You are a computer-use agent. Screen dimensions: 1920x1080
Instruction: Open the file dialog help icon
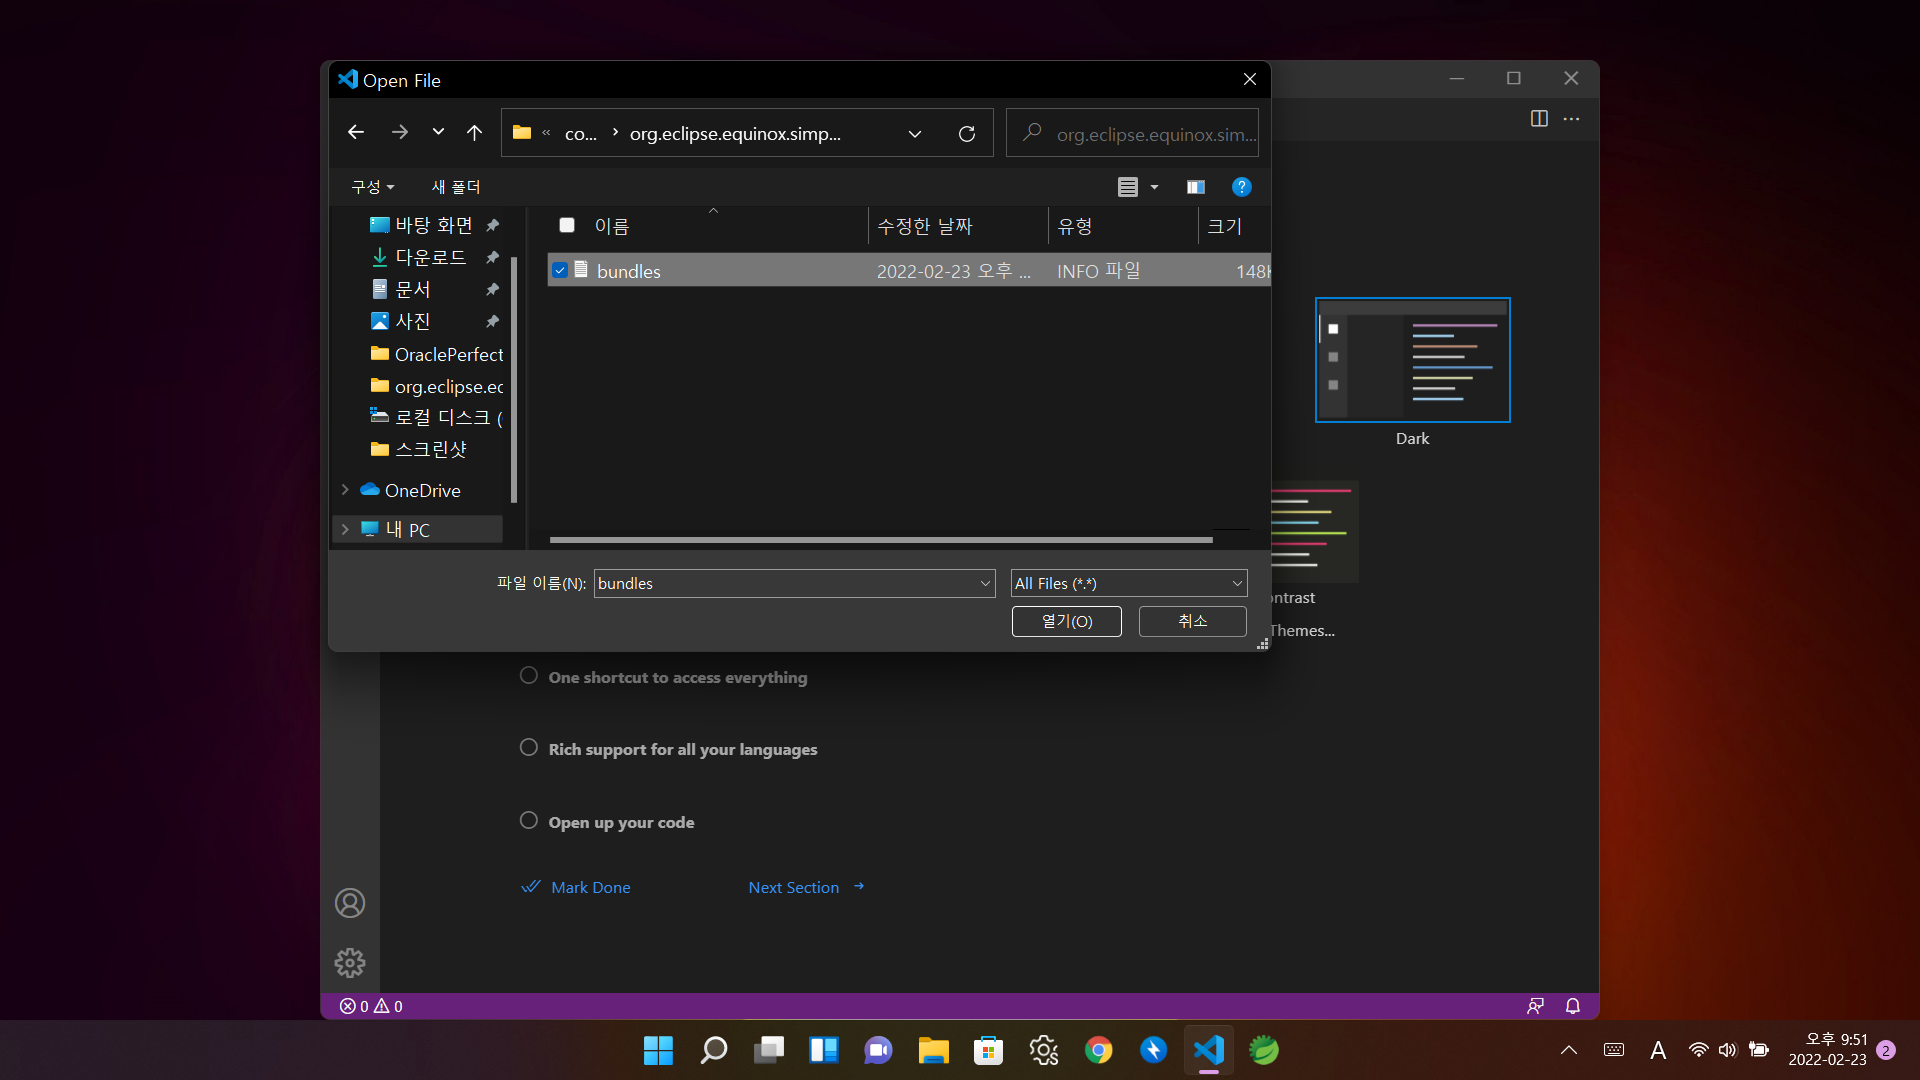[1241, 187]
